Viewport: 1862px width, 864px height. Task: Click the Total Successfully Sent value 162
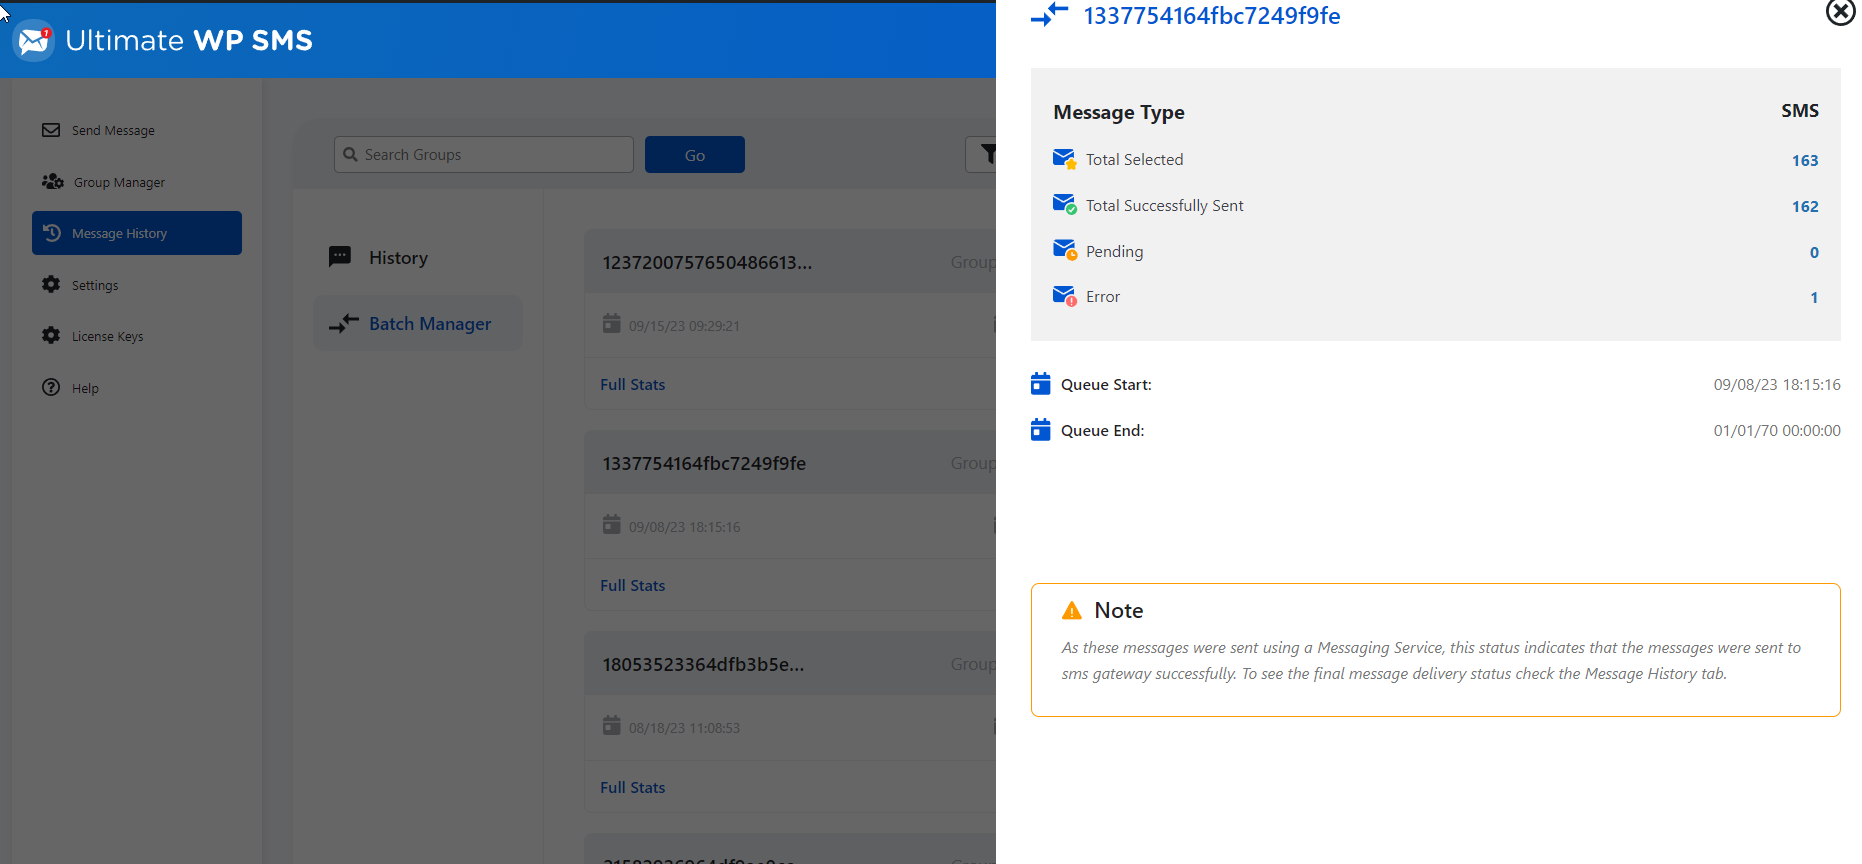(1805, 207)
